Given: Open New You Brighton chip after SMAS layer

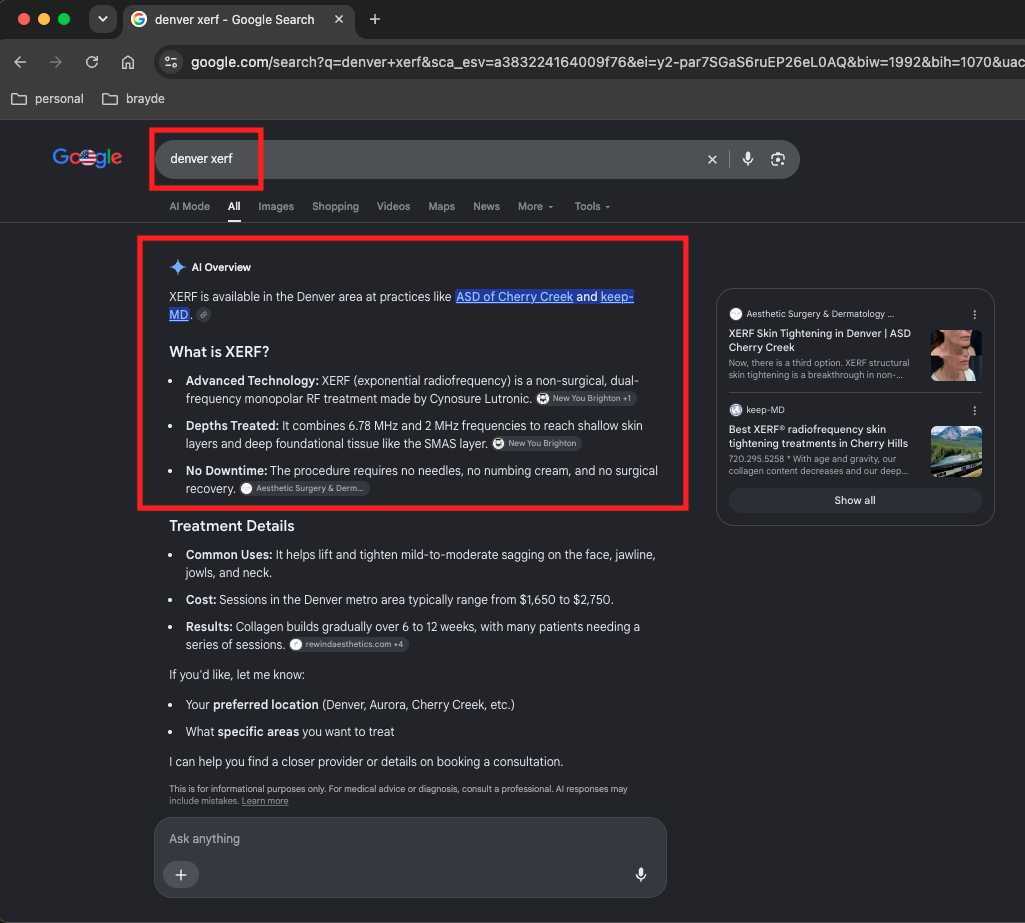Looking at the screenshot, I should [536, 443].
